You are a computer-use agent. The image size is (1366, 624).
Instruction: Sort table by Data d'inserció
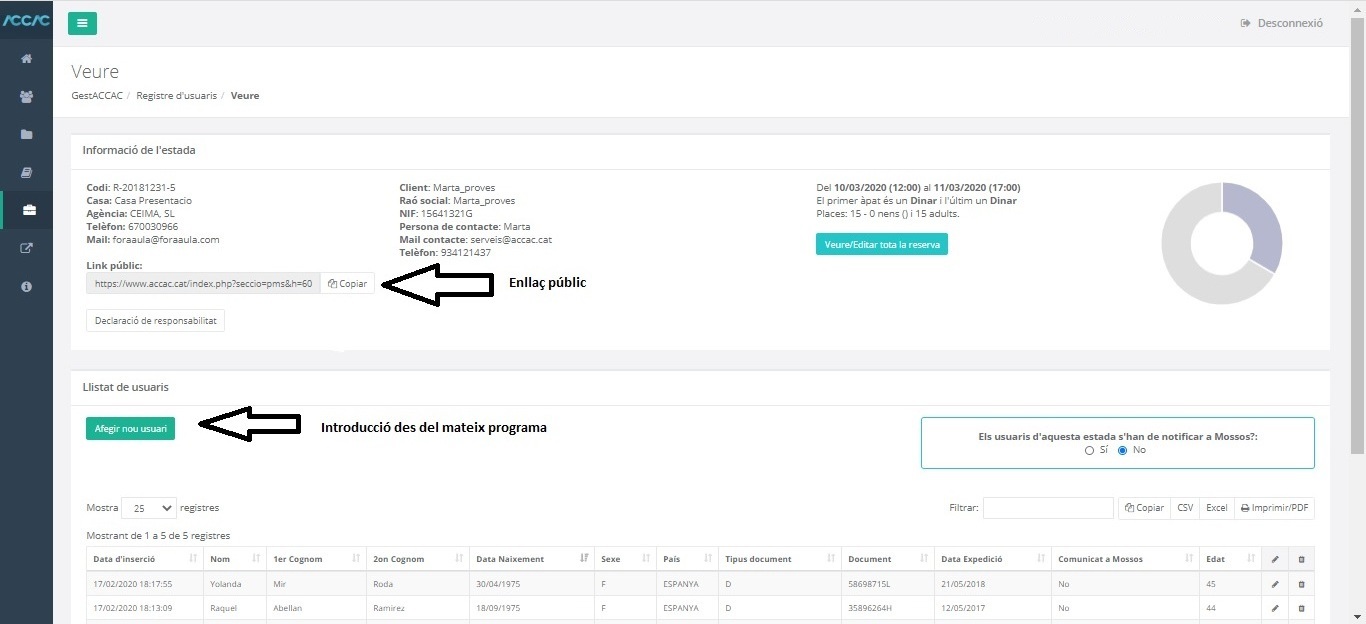coord(145,559)
